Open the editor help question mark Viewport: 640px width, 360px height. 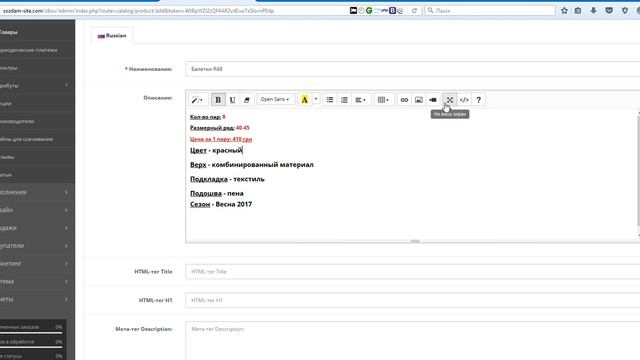(x=478, y=100)
